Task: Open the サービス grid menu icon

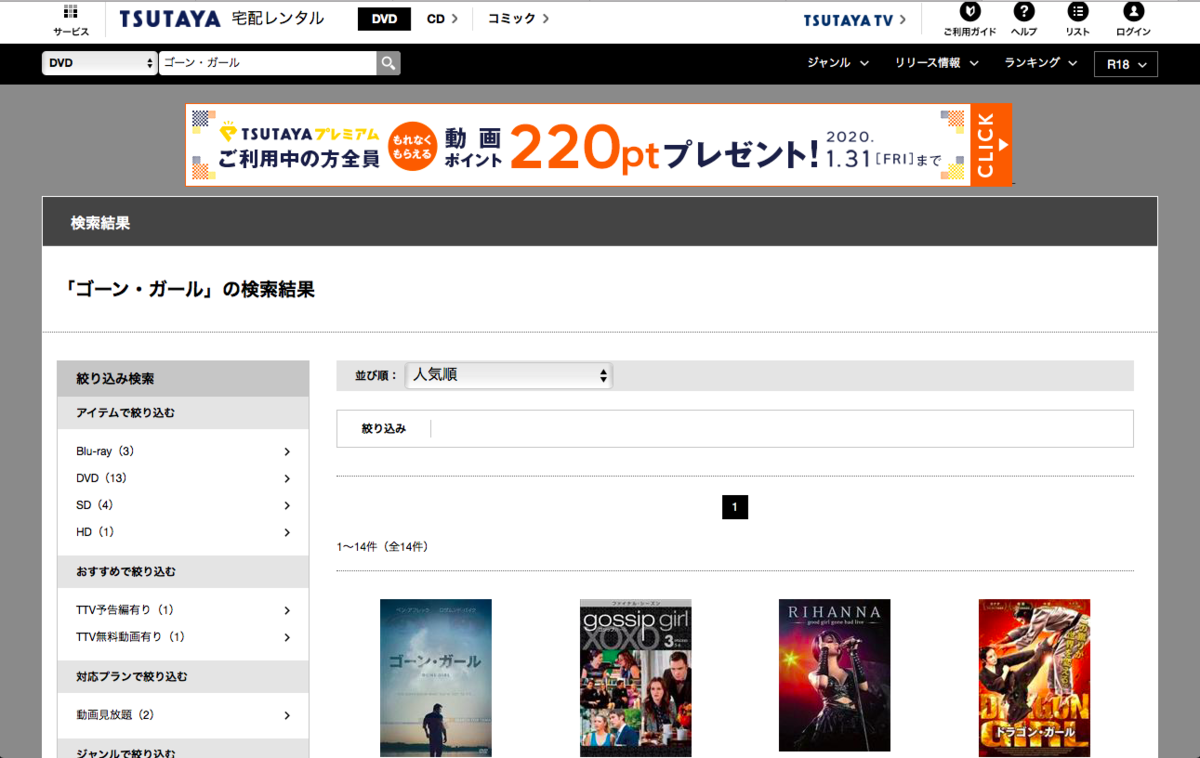Action: tap(71, 12)
